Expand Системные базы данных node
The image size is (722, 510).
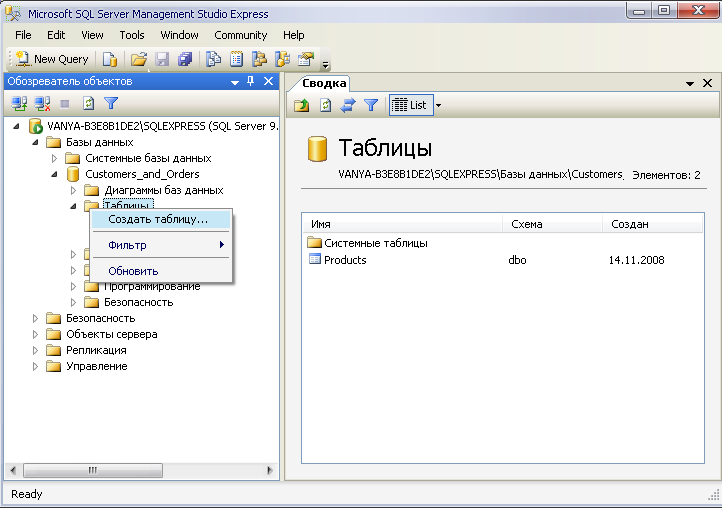(54, 158)
